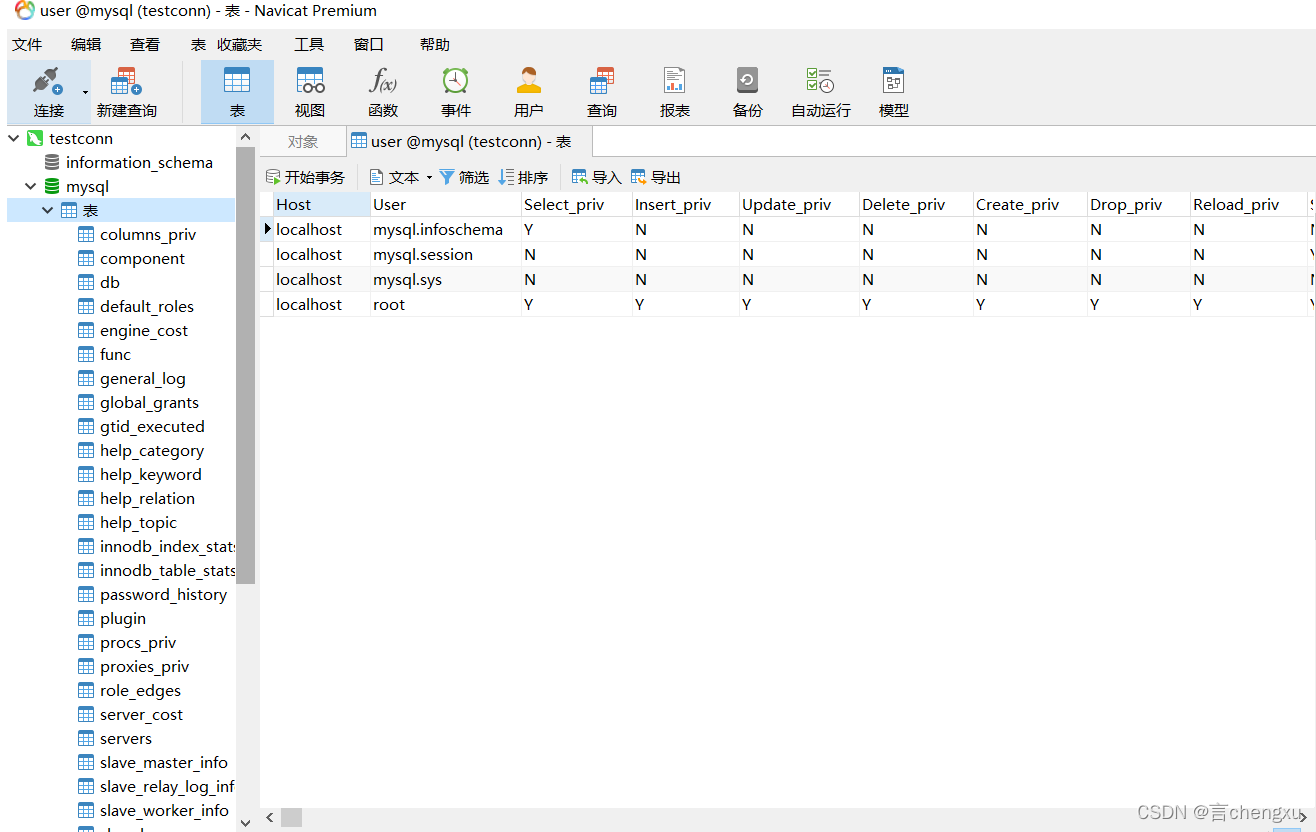Select the global_grants table
The image size is (1316, 832).
[149, 402]
